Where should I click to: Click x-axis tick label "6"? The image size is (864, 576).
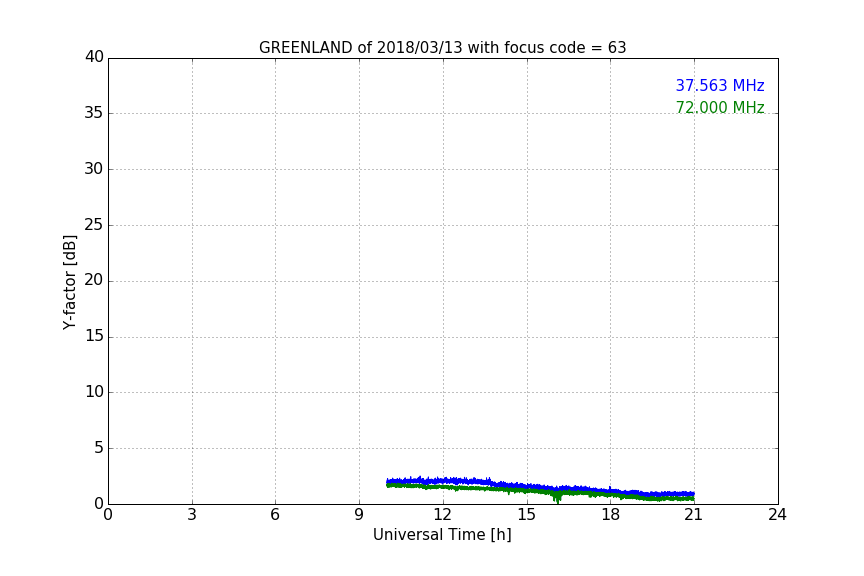pyautogui.click(x=275, y=515)
